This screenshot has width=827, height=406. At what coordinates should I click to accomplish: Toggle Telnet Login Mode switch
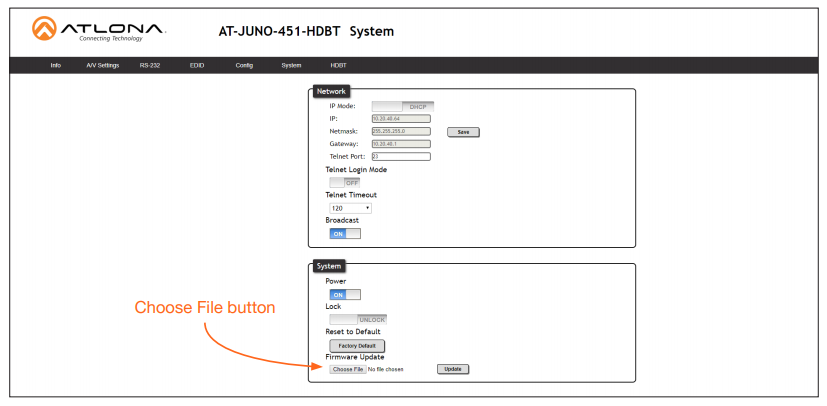344,182
